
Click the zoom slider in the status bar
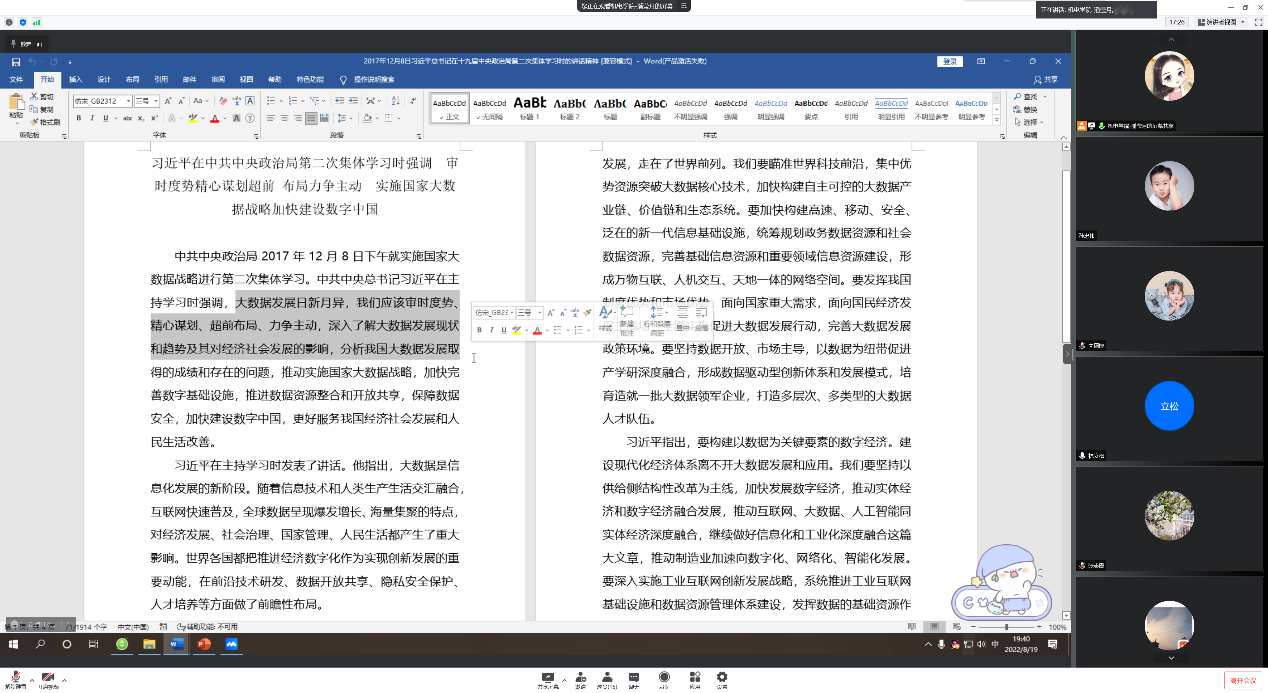click(x=1006, y=627)
